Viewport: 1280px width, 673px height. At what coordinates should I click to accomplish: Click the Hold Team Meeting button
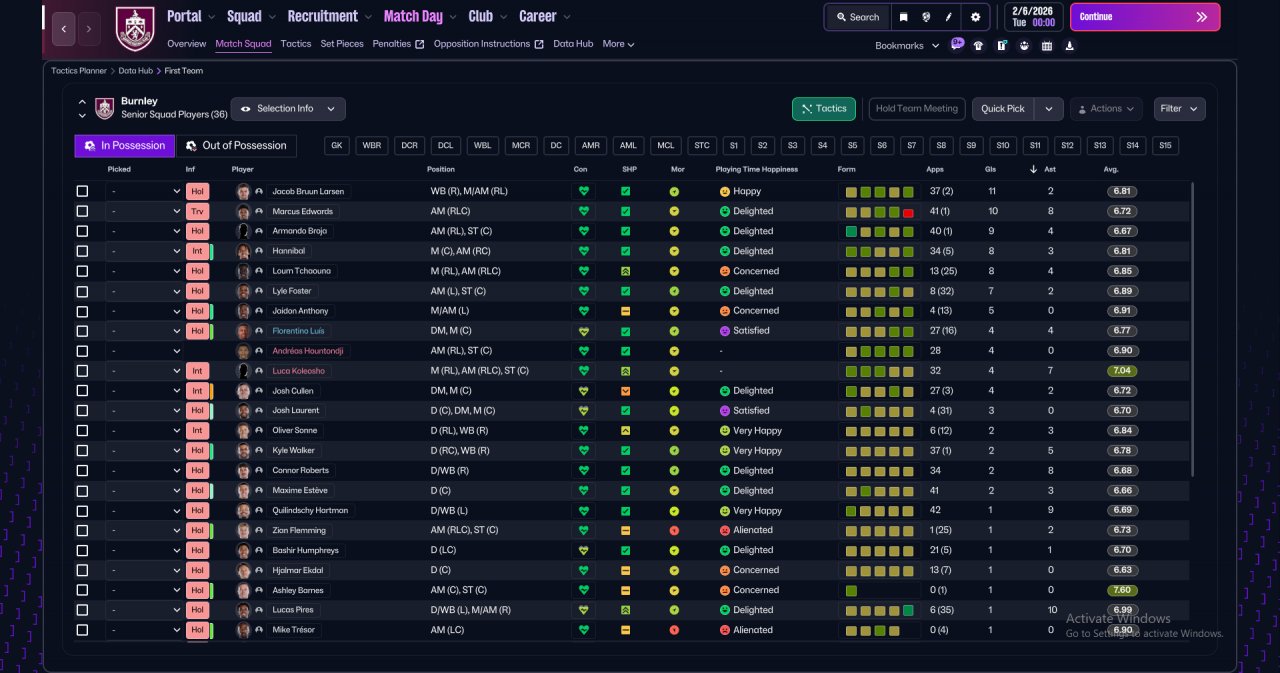point(917,108)
